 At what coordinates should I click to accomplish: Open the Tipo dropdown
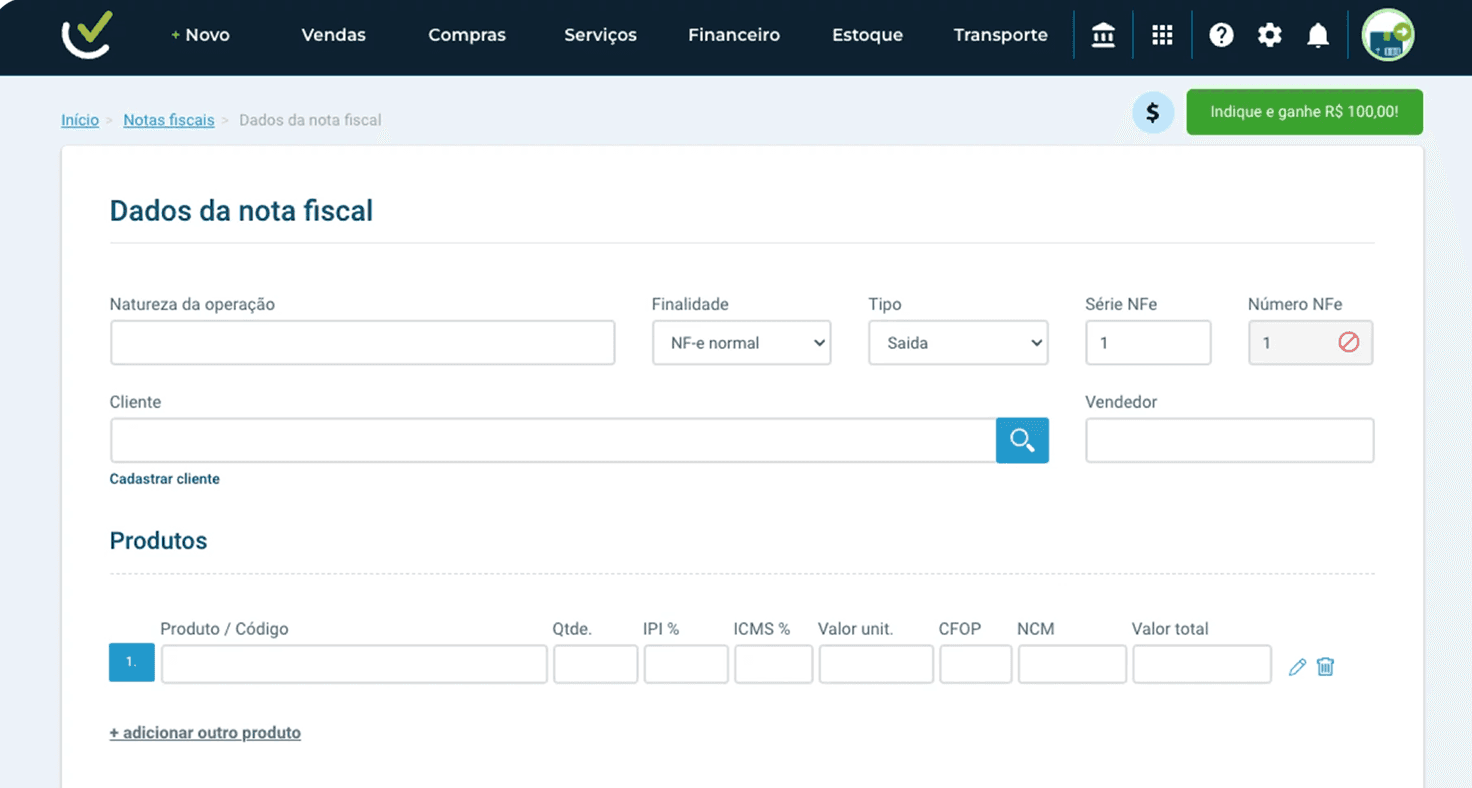[x=958, y=343]
